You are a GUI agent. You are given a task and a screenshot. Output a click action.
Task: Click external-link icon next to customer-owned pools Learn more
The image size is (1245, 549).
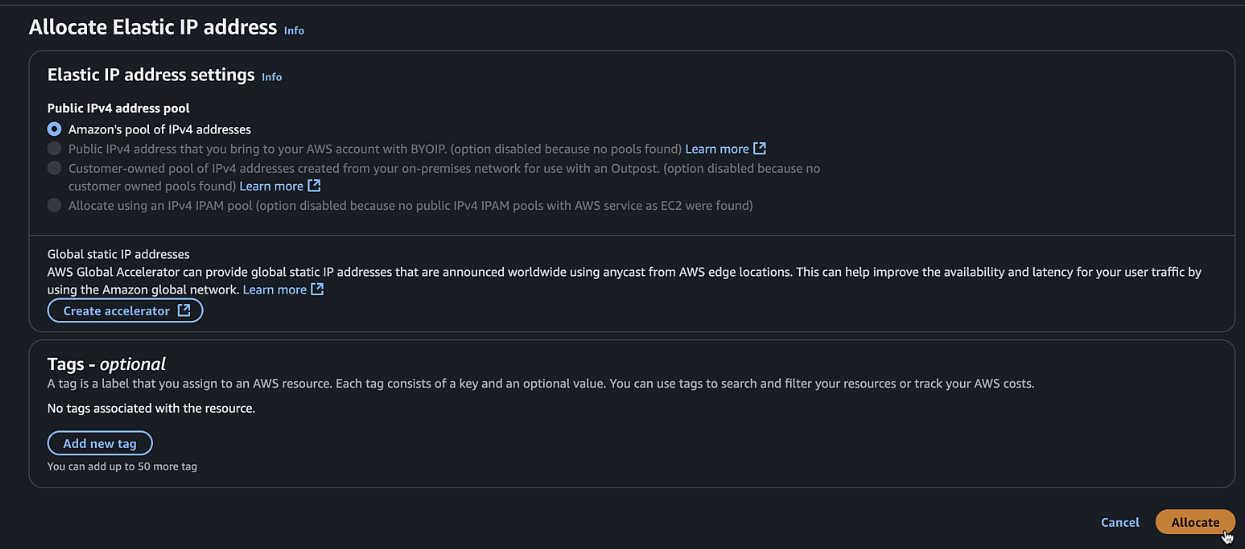314,185
